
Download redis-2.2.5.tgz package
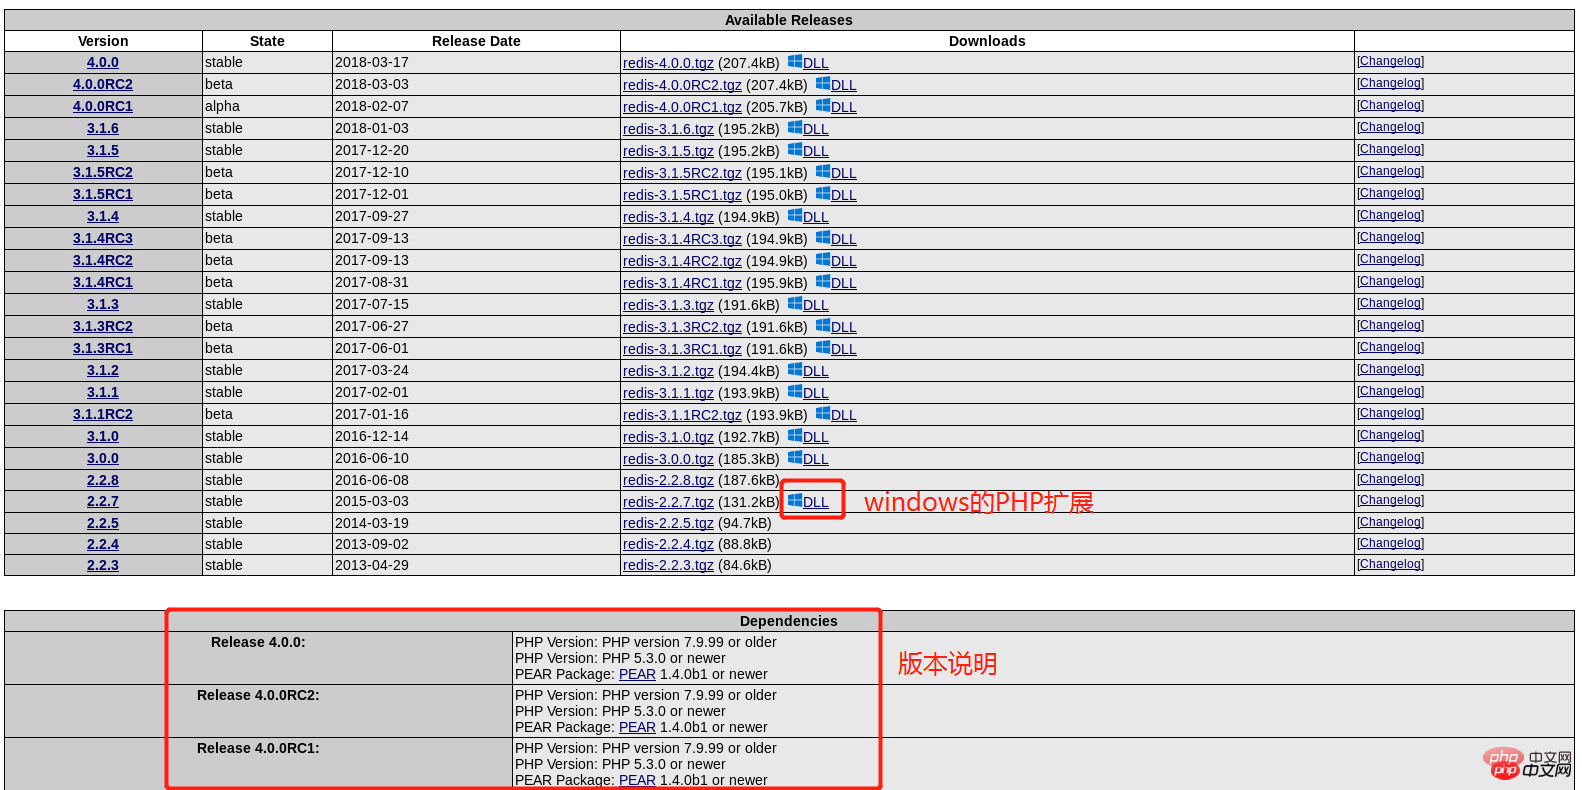(668, 523)
